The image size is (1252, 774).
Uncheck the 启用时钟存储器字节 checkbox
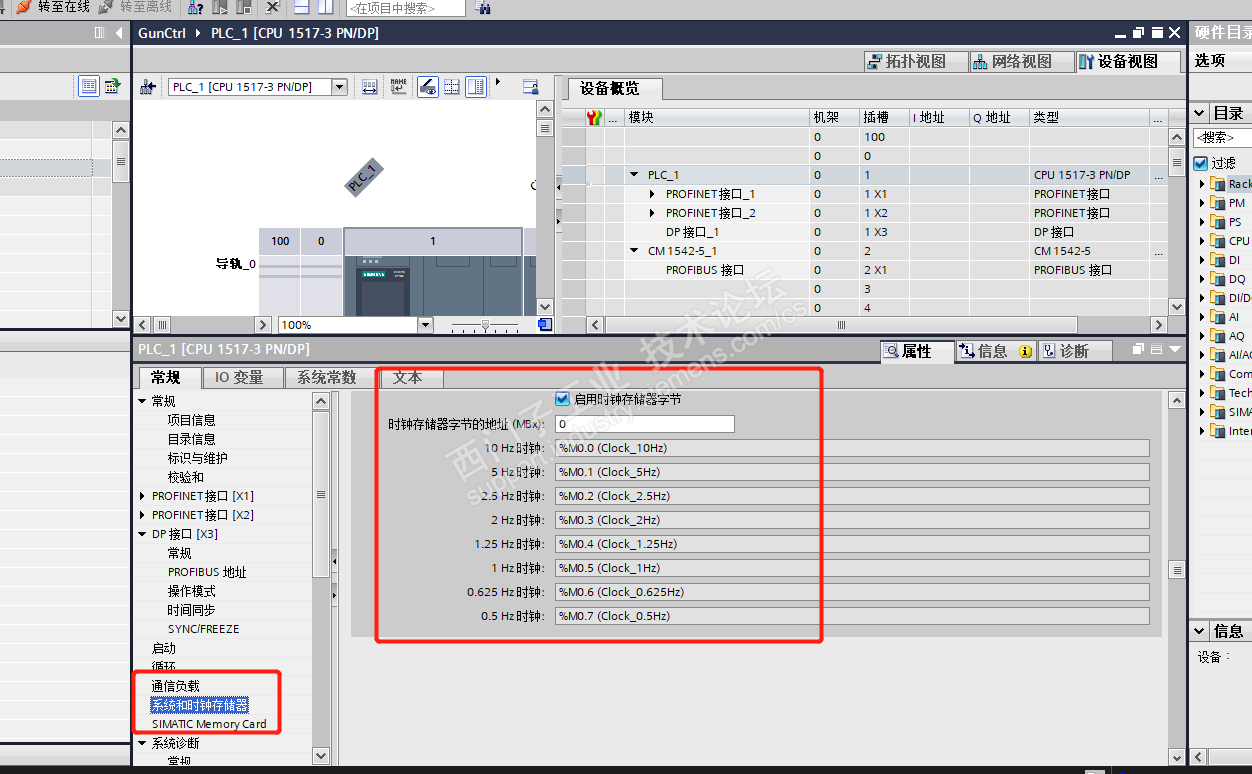(x=562, y=398)
